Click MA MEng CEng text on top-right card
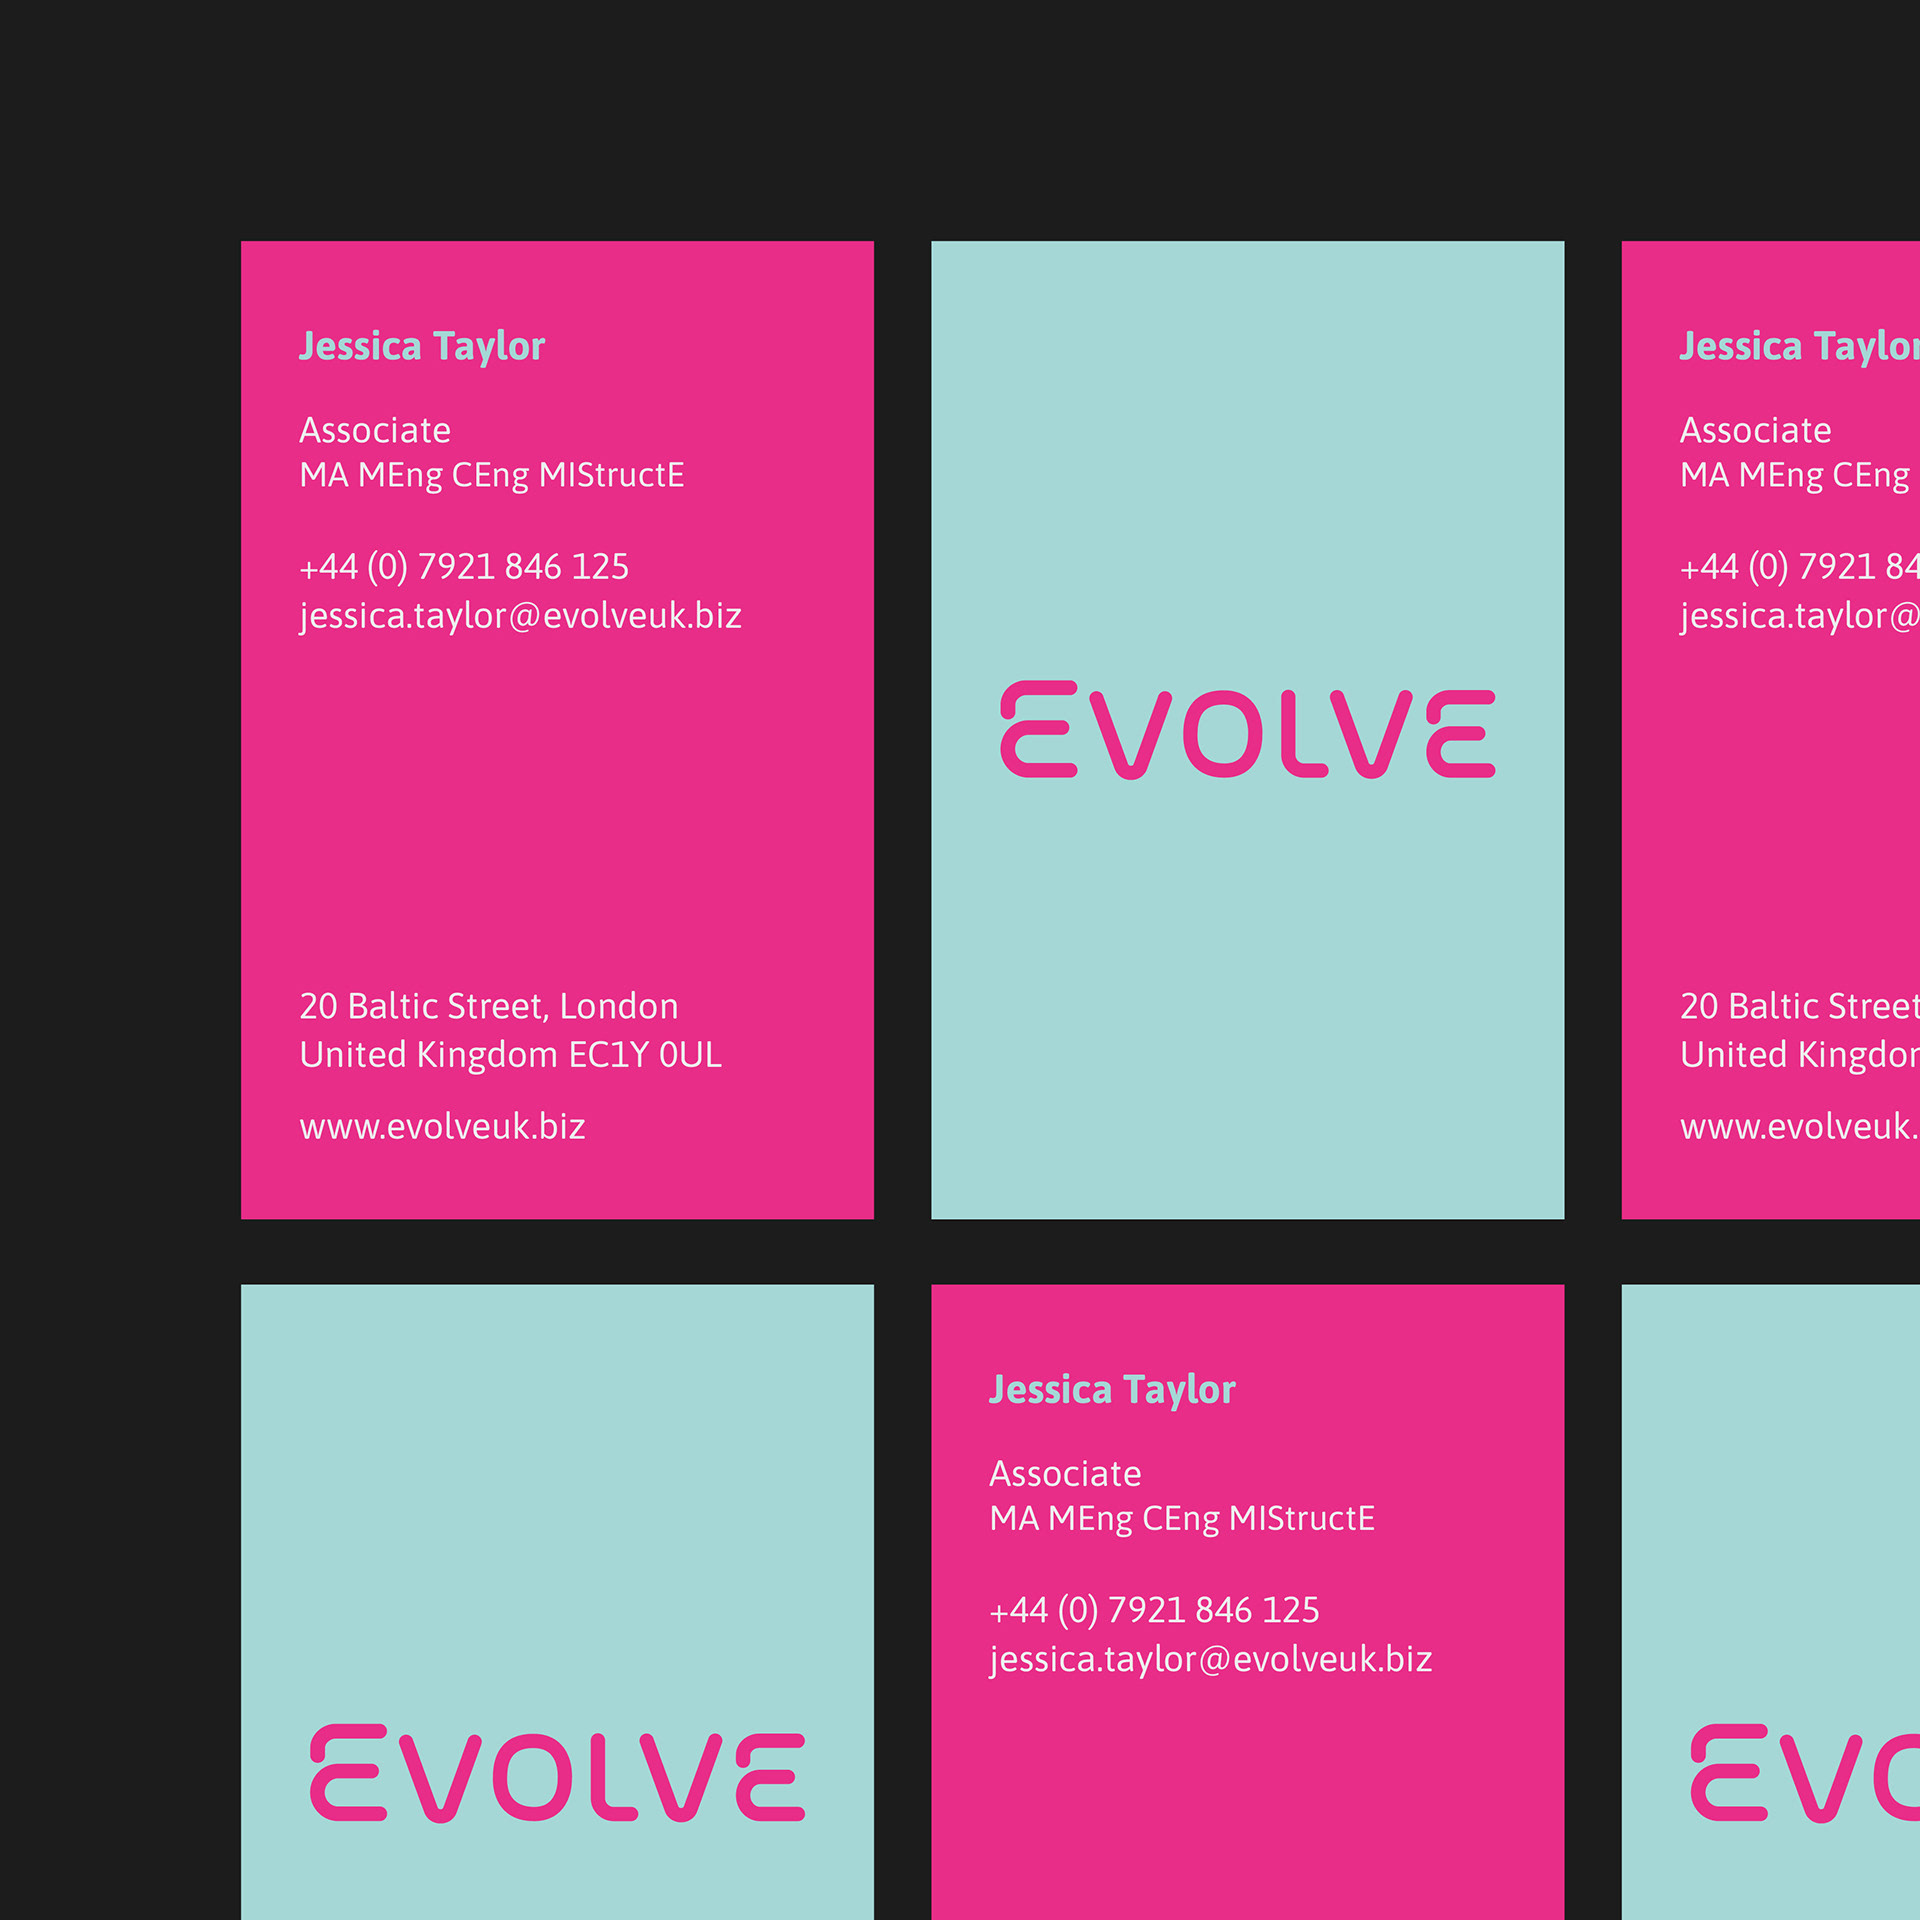This screenshot has height=1920, width=1920. click(x=1795, y=475)
